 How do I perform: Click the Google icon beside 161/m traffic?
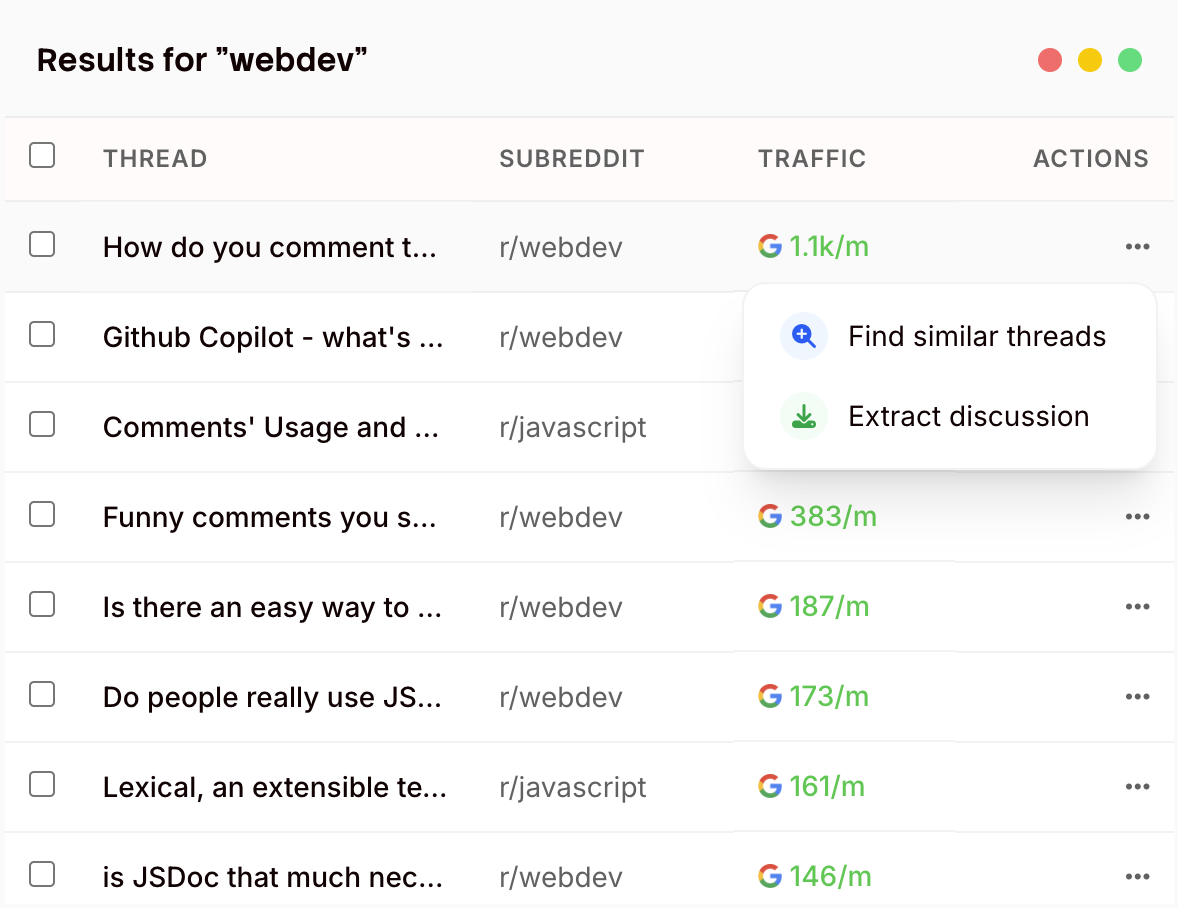[x=769, y=786]
